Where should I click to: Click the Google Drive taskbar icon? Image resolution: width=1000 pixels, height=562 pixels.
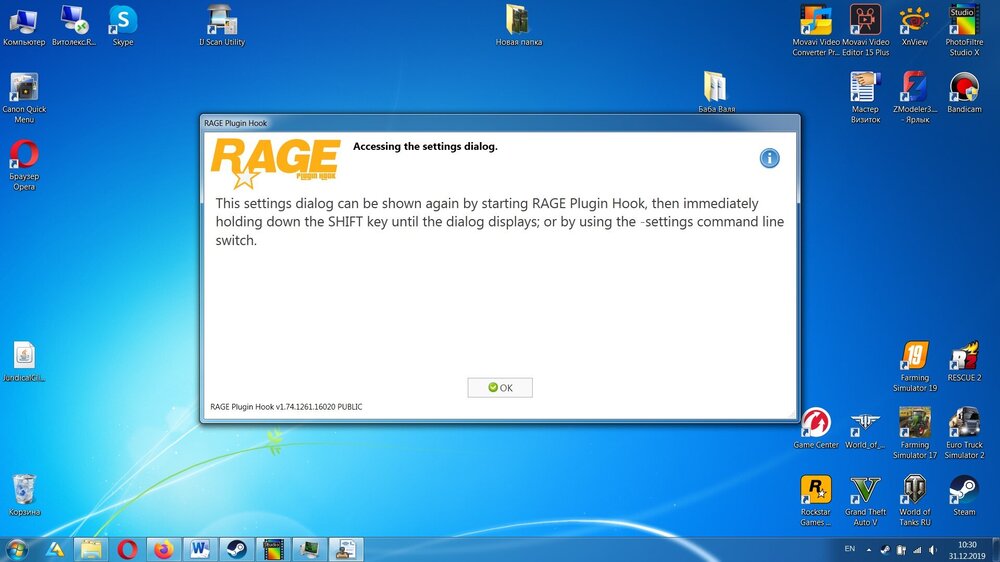[x=55, y=549]
